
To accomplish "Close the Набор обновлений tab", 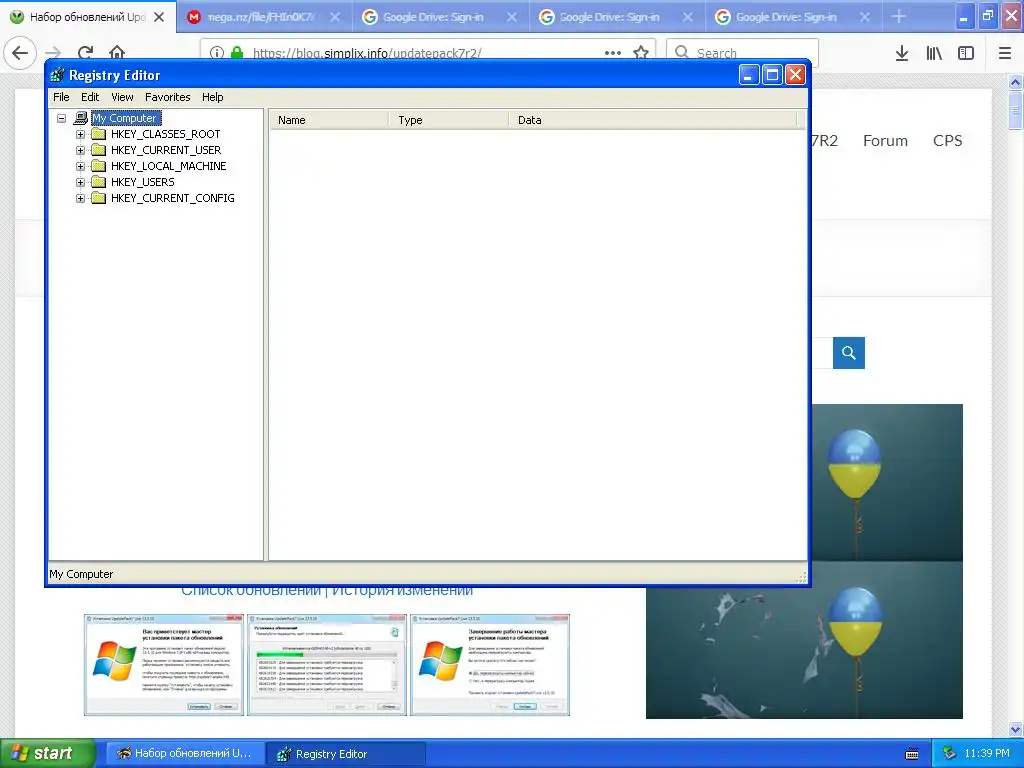I will pos(159,18).
